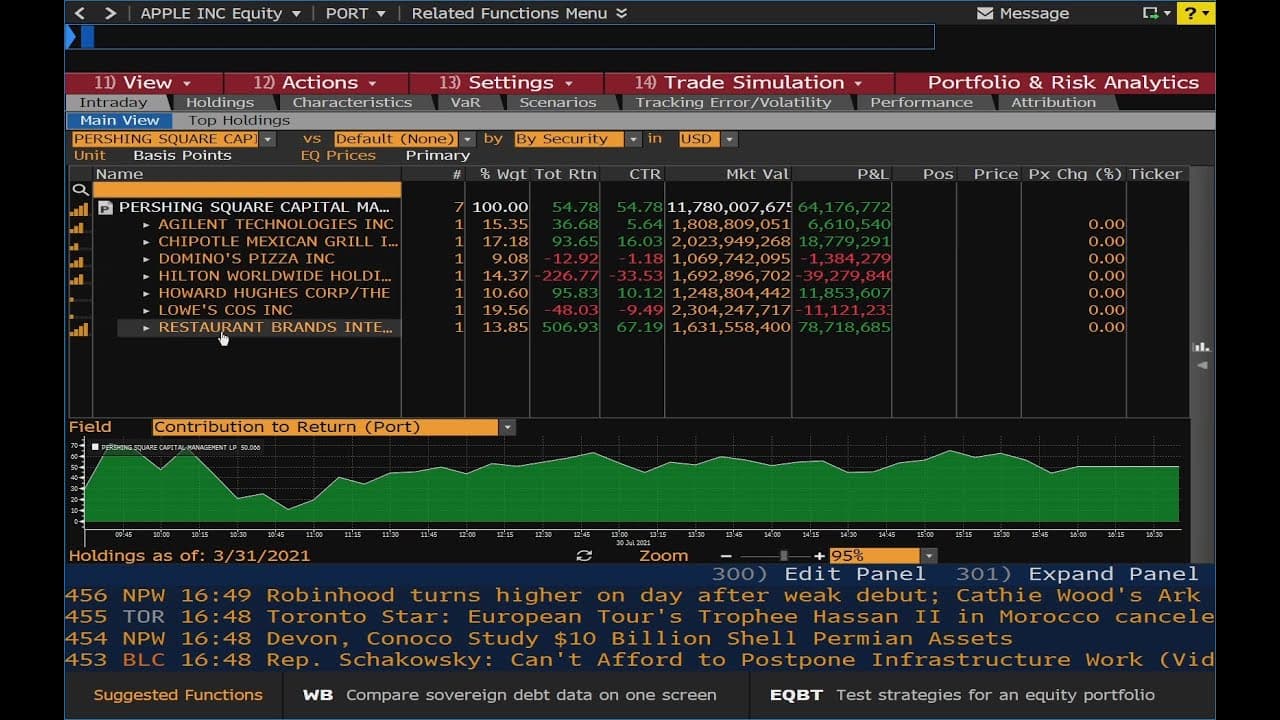Open the 13) Settings menu

(x=505, y=83)
